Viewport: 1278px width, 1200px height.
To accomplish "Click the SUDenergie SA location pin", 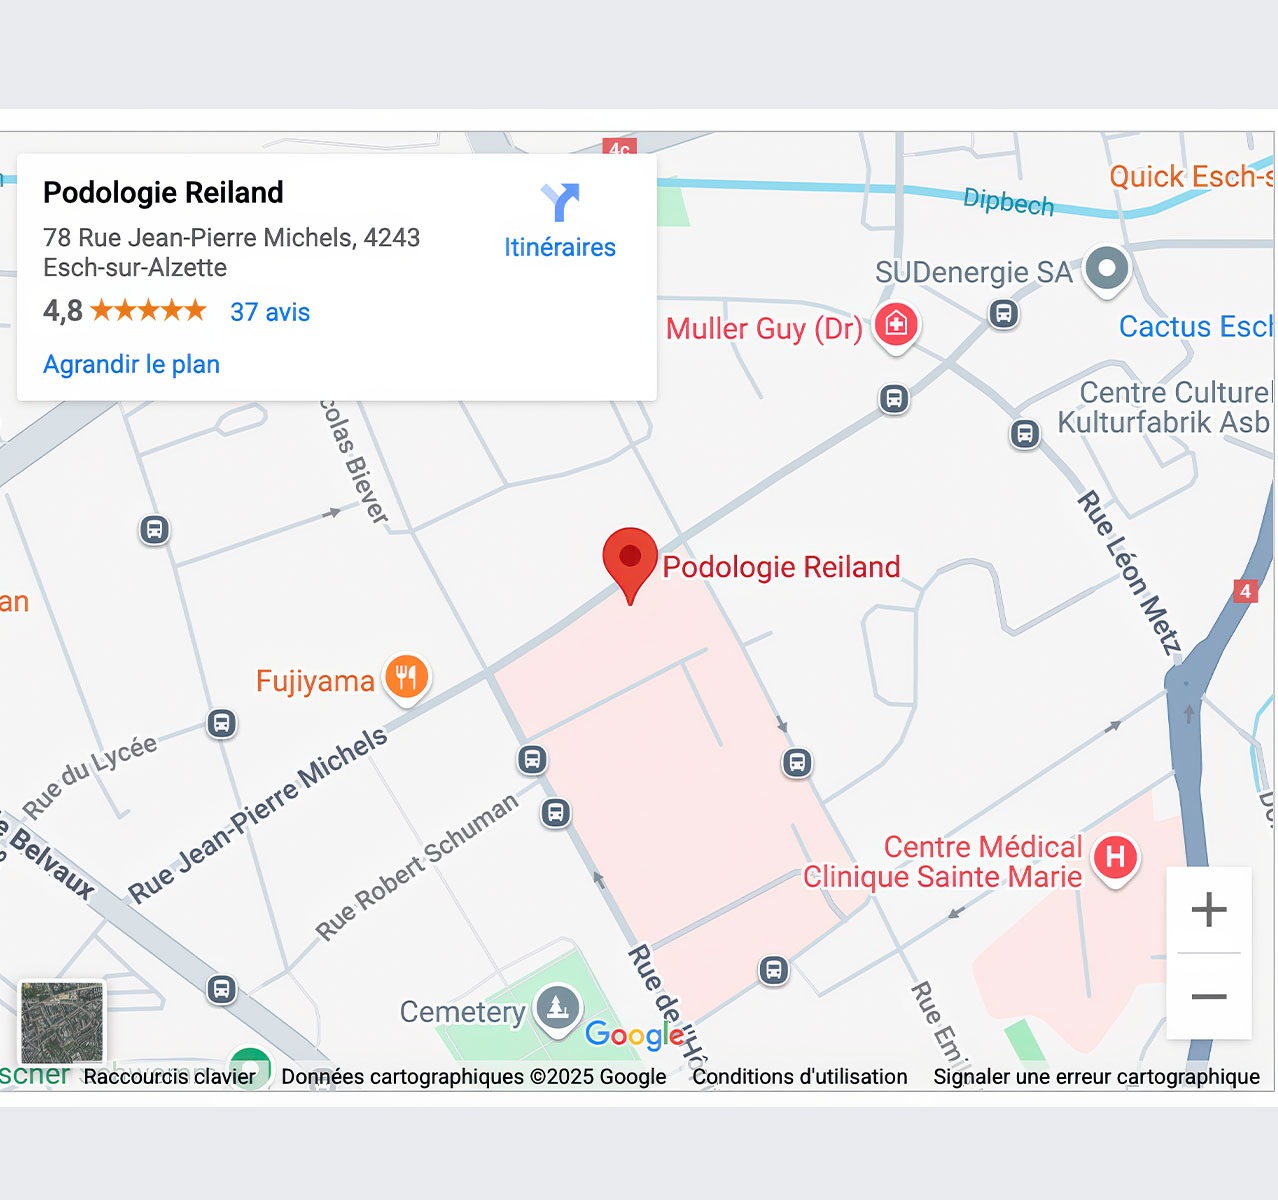I will [1107, 269].
